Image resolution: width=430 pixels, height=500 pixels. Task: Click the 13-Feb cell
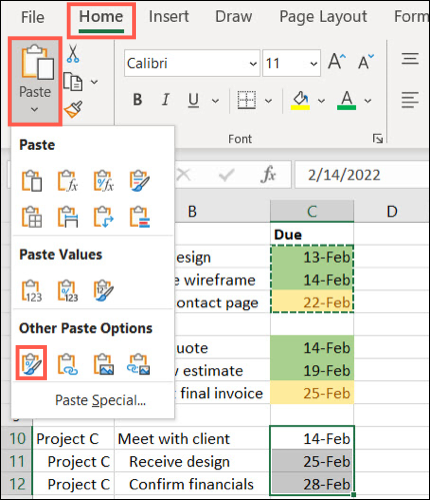click(312, 257)
